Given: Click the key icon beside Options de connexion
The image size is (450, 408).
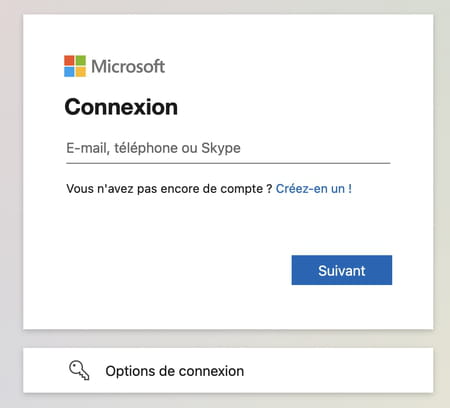Looking at the screenshot, I should (x=79, y=370).
